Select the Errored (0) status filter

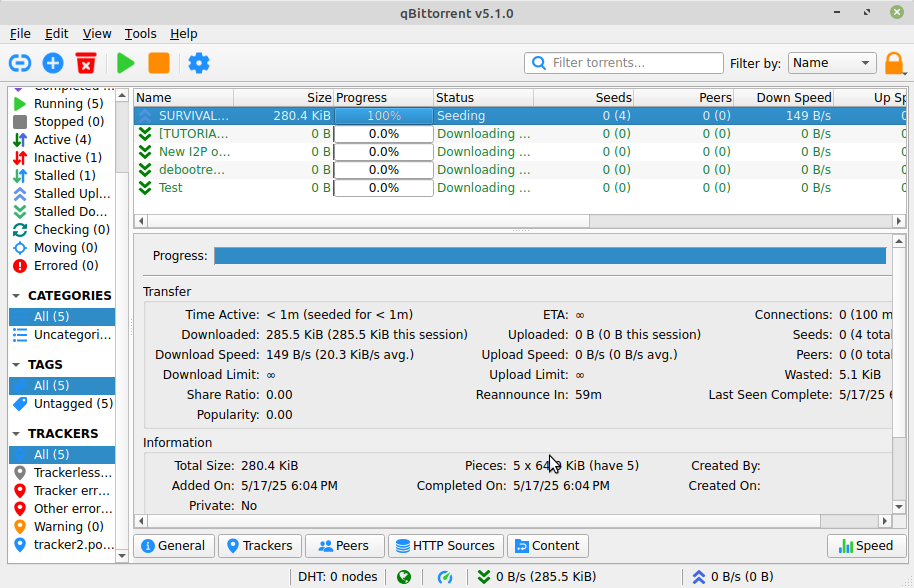(x=62, y=266)
